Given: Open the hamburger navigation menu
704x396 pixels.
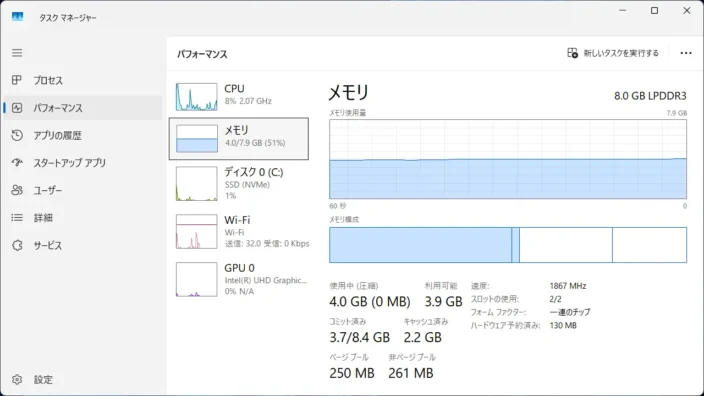Looking at the screenshot, I should point(17,53).
